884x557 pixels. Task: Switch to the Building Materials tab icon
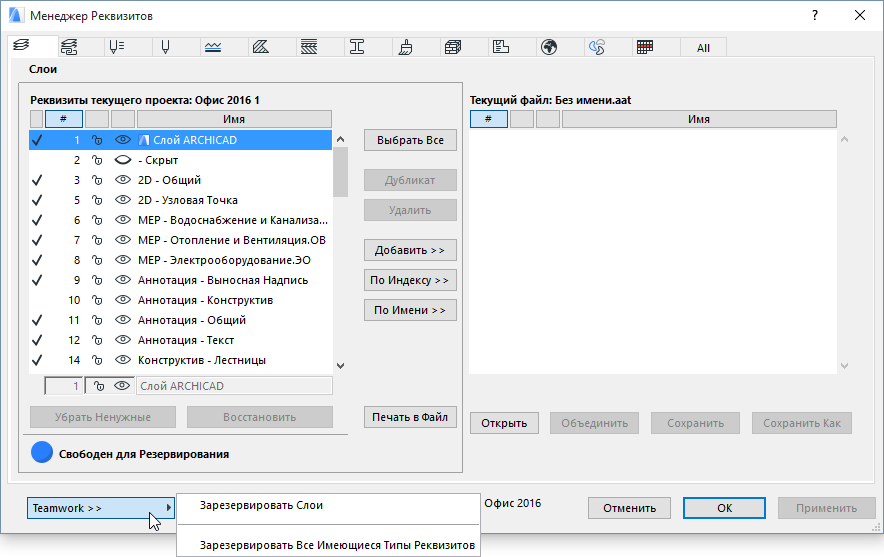453,47
